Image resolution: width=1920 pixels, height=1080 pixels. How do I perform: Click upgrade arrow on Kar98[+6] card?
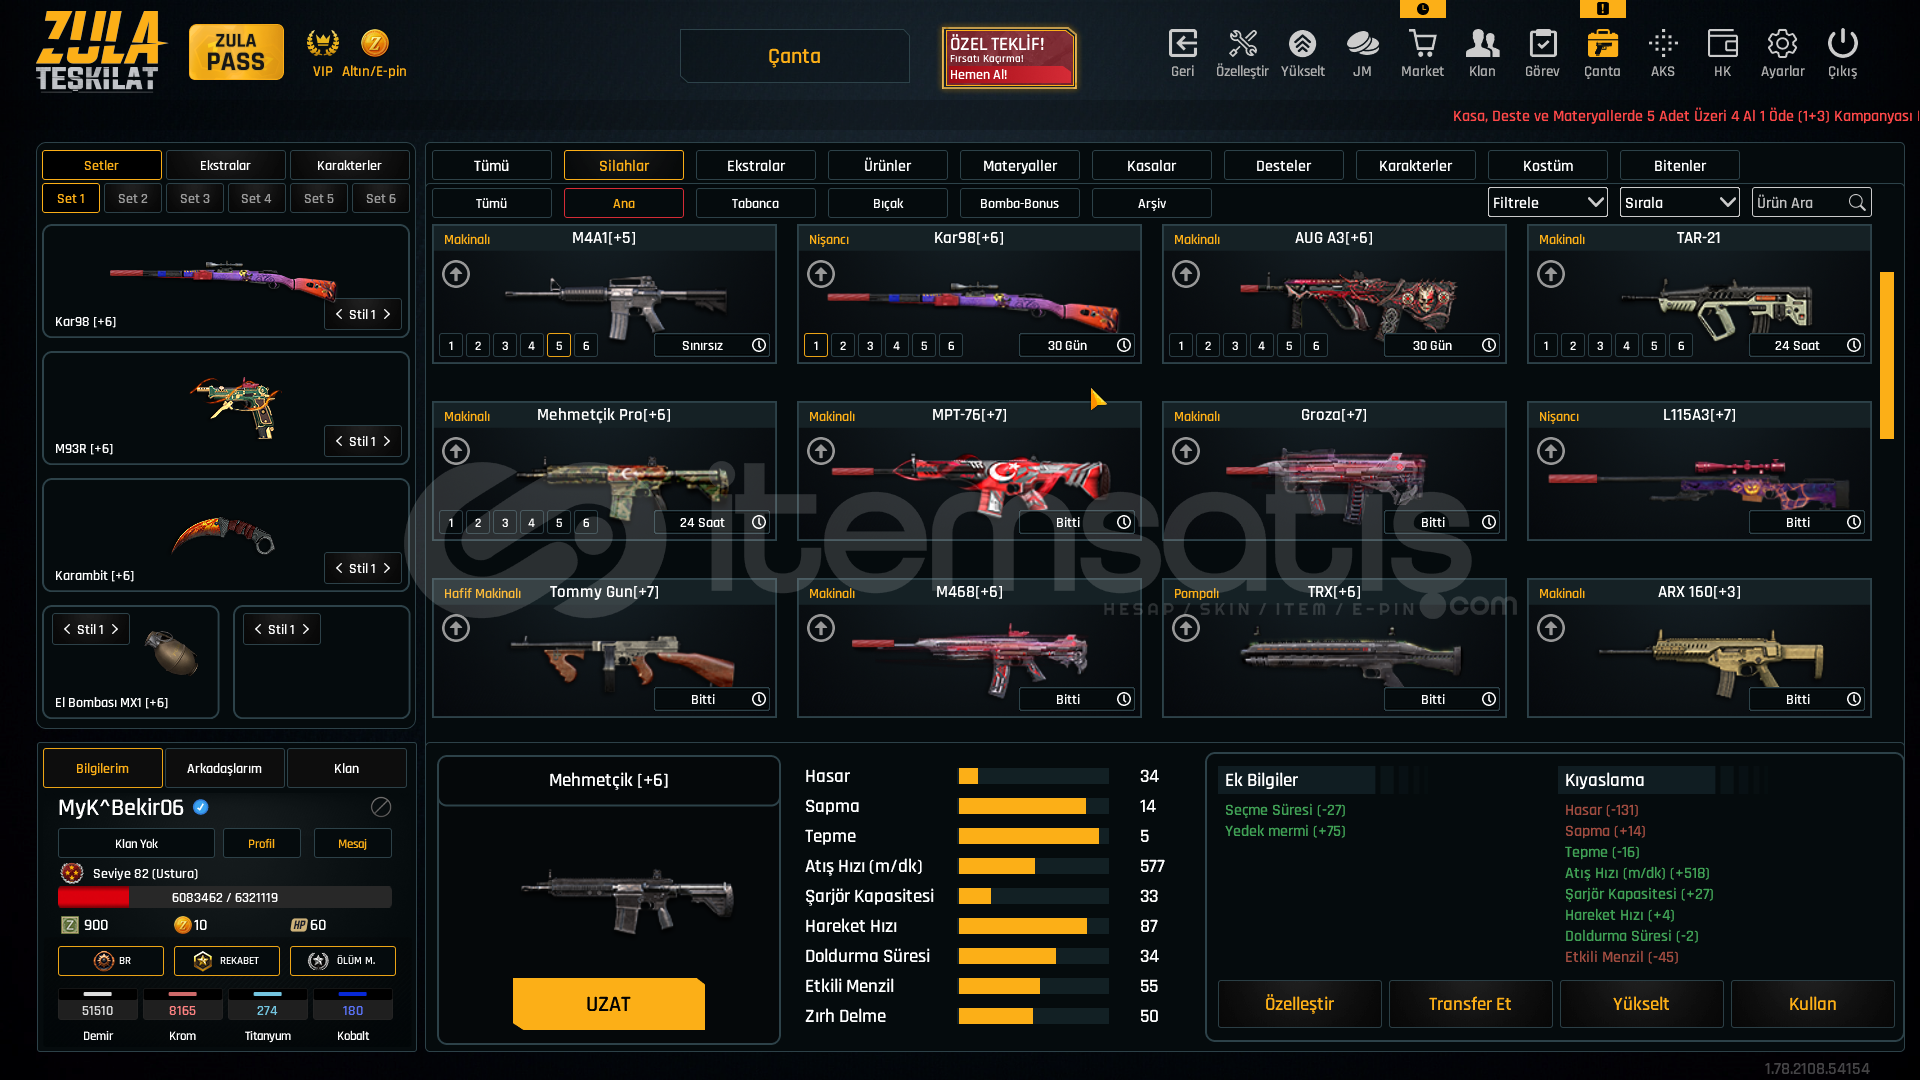coord(821,274)
